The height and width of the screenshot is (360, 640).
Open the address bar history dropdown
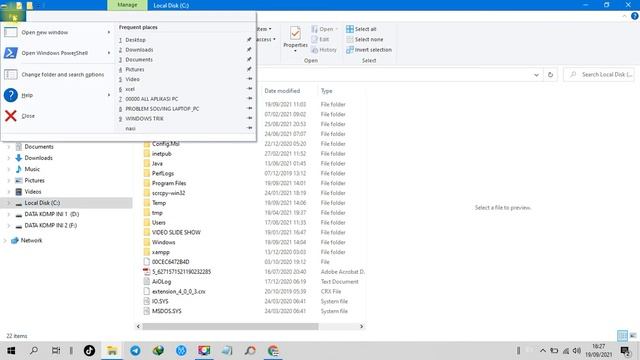(536, 75)
